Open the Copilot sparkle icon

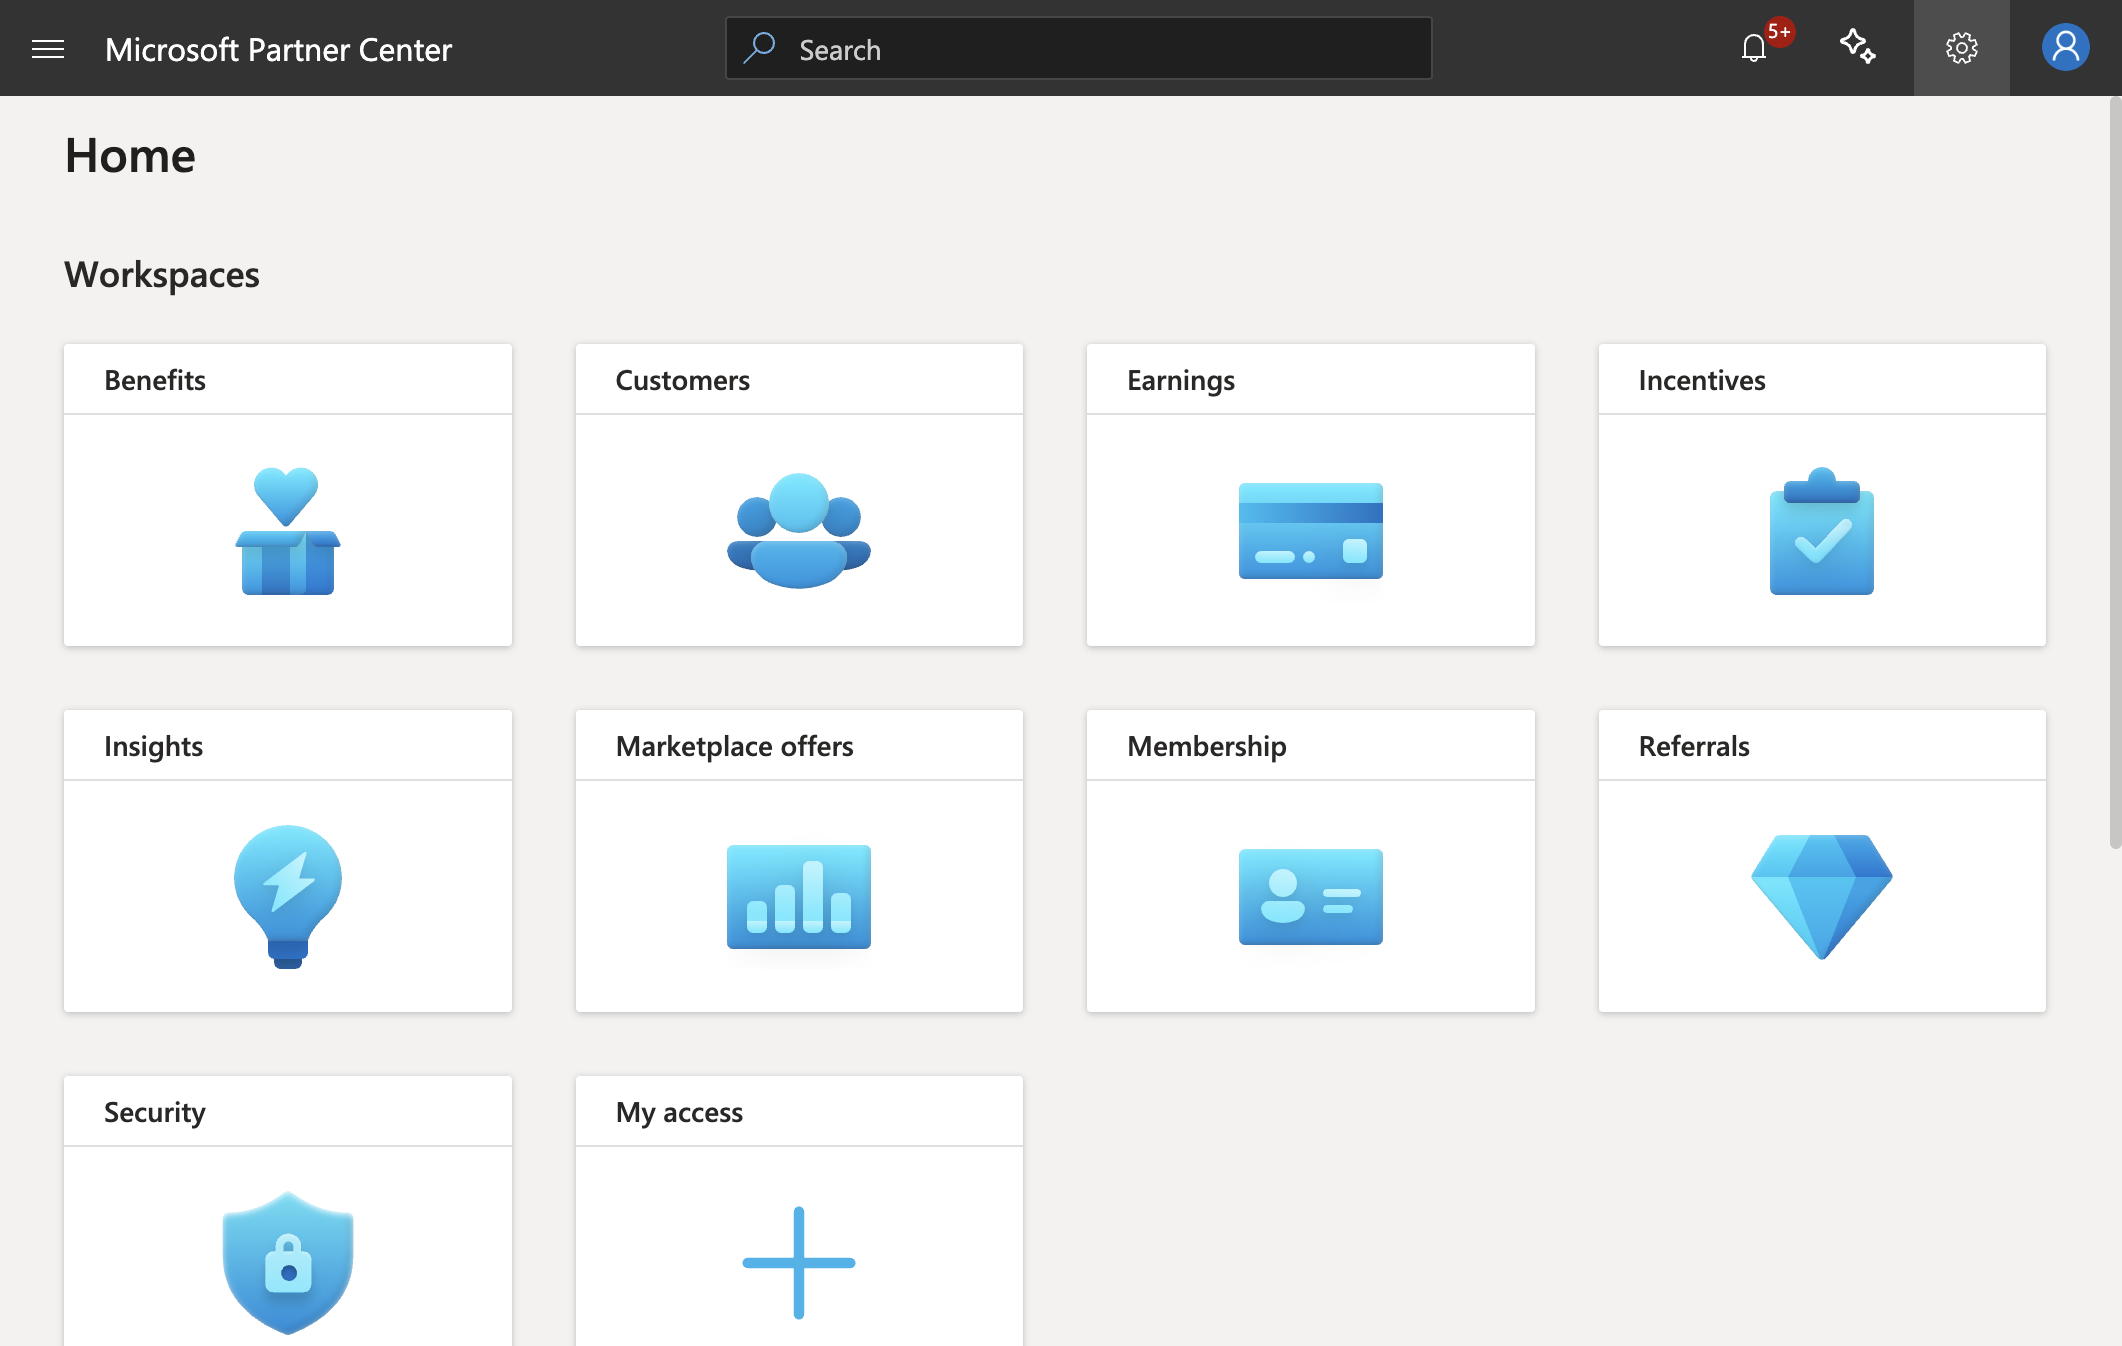point(1858,47)
